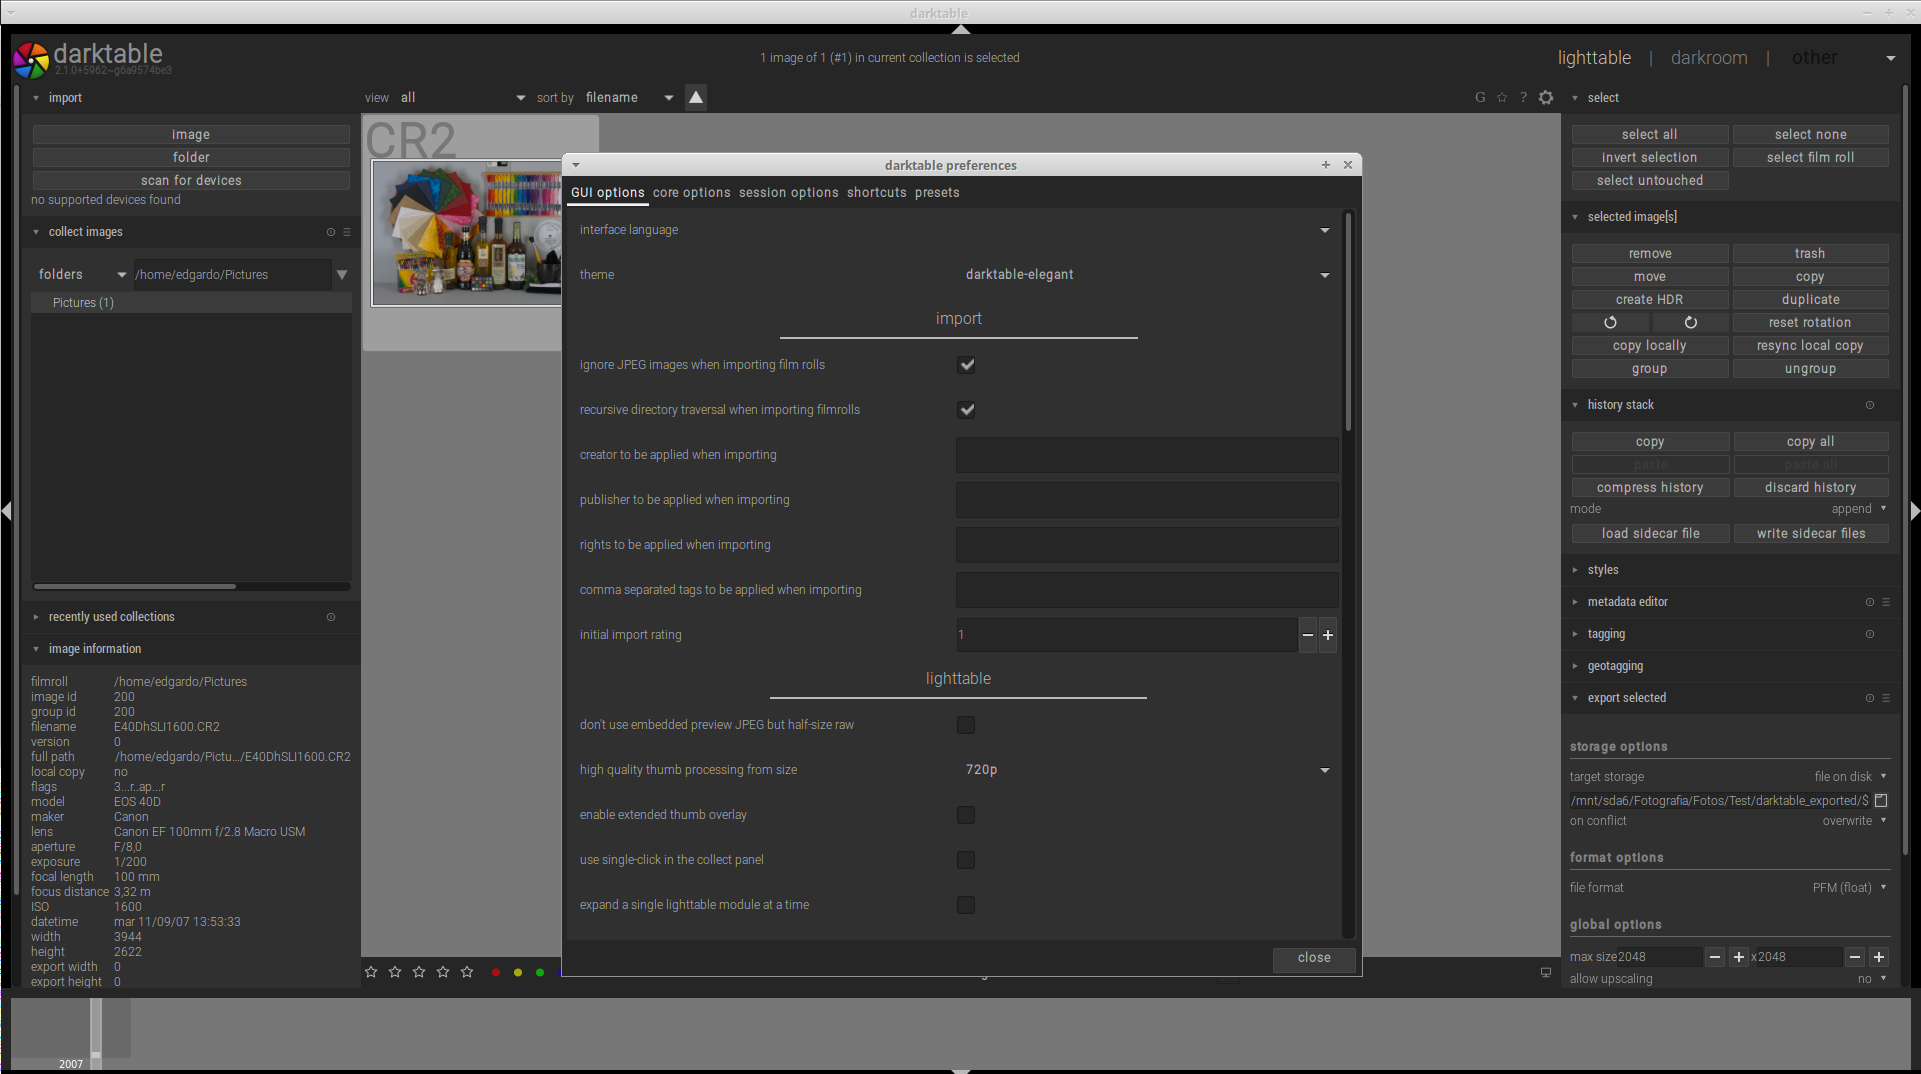Switch to core options tab
The height and width of the screenshot is (1074, 1921).
click(x=691, y=193)
